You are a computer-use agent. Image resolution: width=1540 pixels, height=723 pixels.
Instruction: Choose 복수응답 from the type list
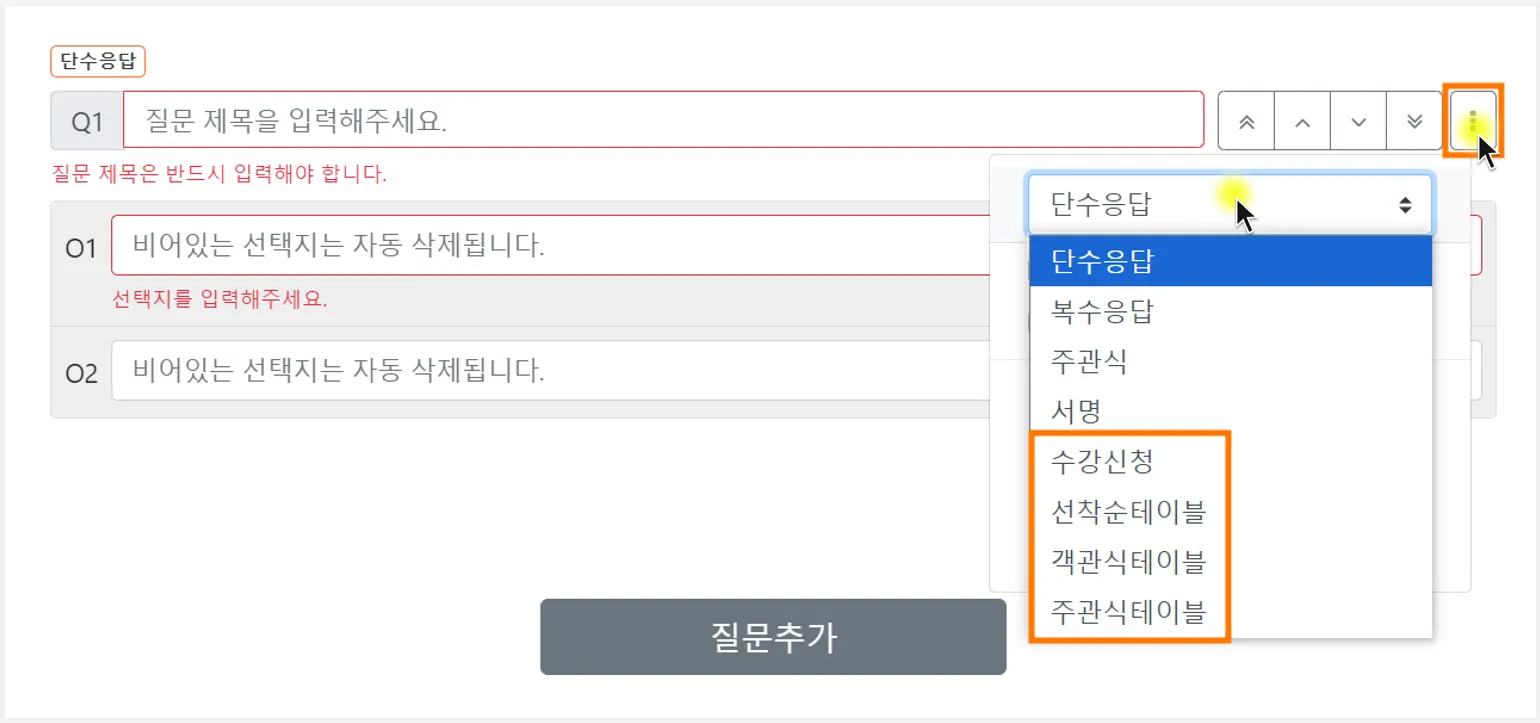tap(1103, 312)
